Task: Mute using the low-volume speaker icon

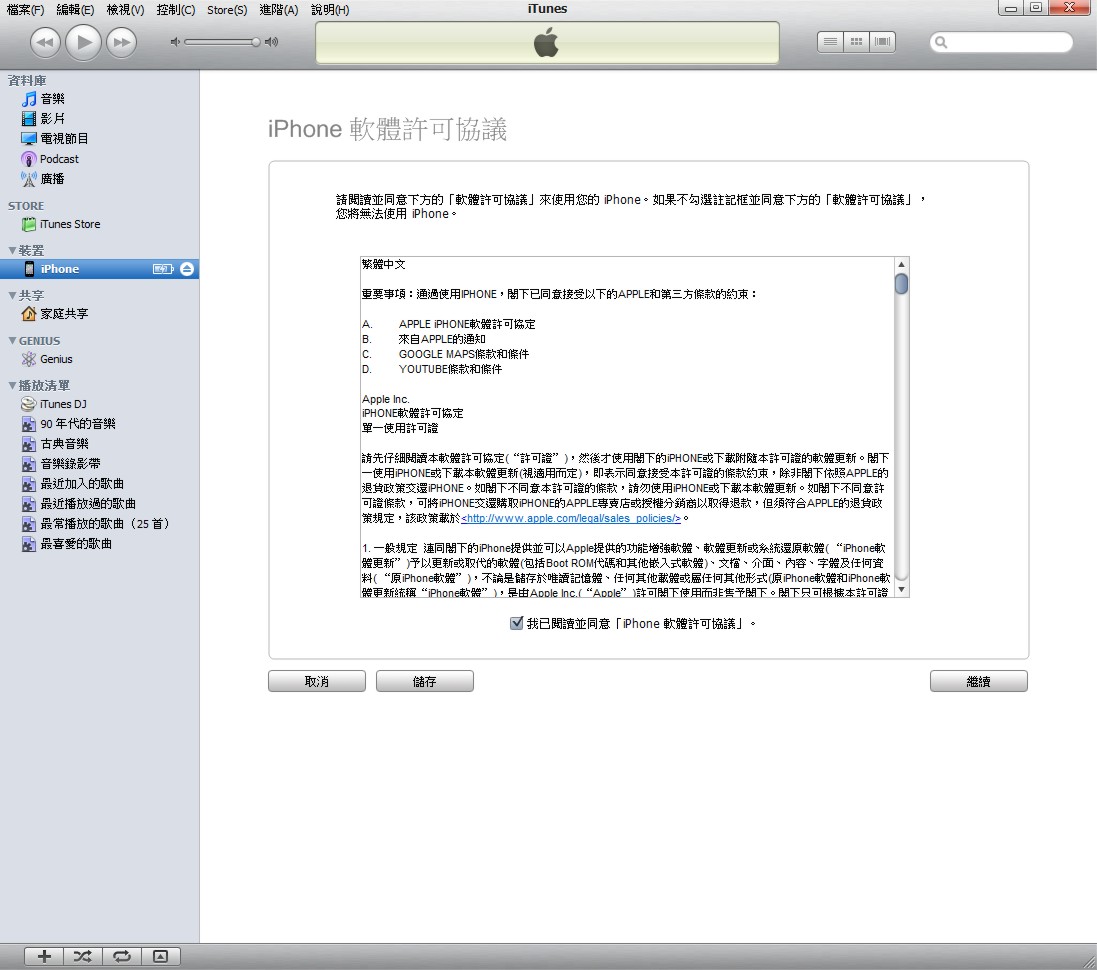Action: (x=175, y=42)
